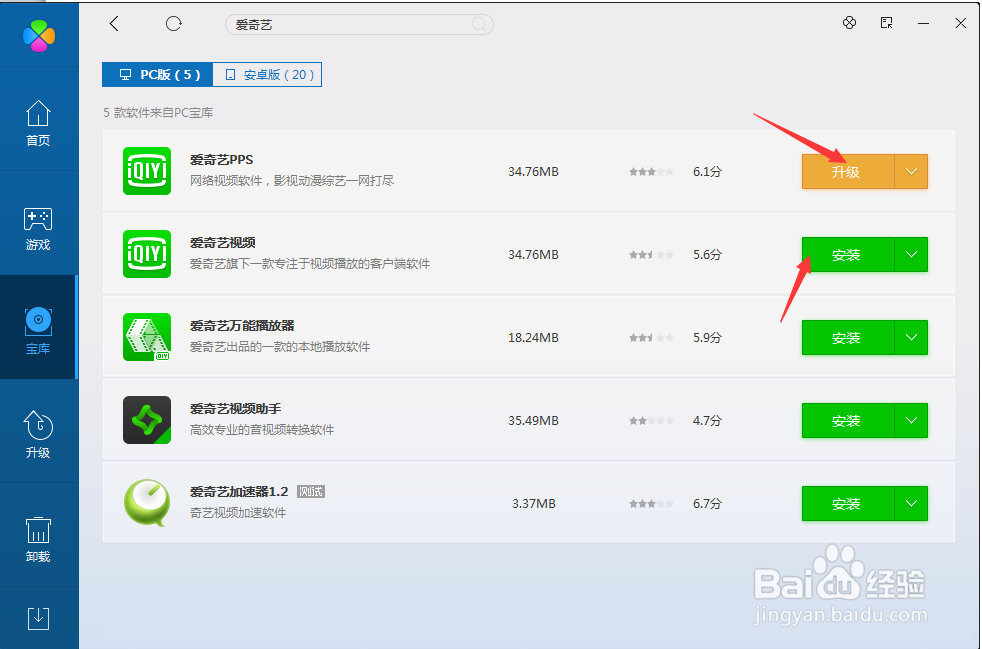Click star rating for 爱奇艺PPS
Screen dimensions: 982x649
pyautogui.click(x=651, y=172)
